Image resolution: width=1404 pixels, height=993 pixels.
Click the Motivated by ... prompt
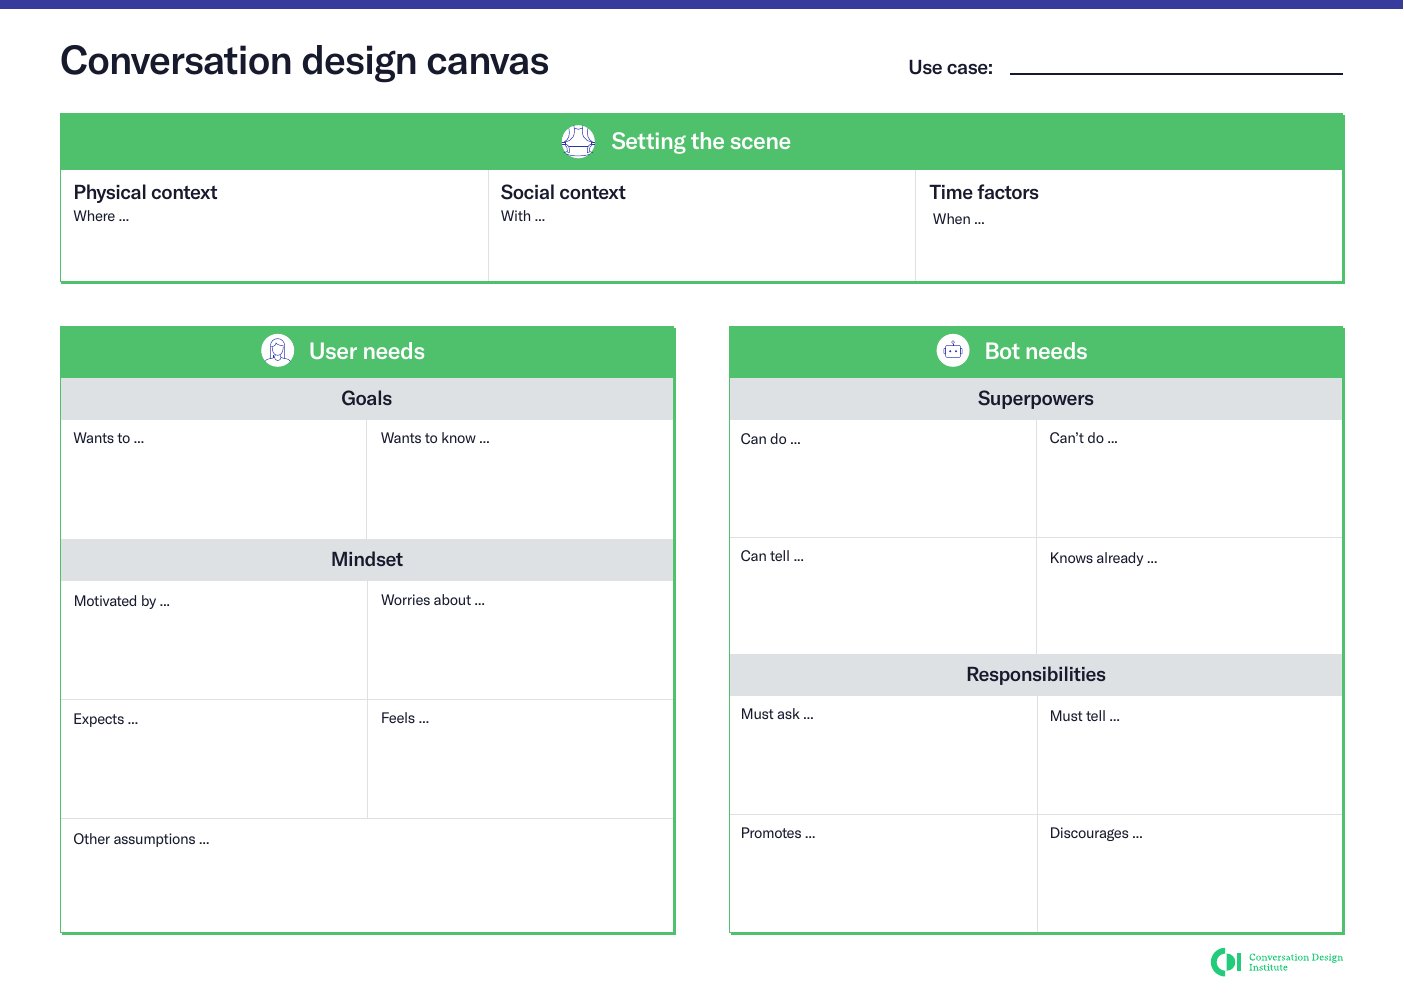(122, 601)
